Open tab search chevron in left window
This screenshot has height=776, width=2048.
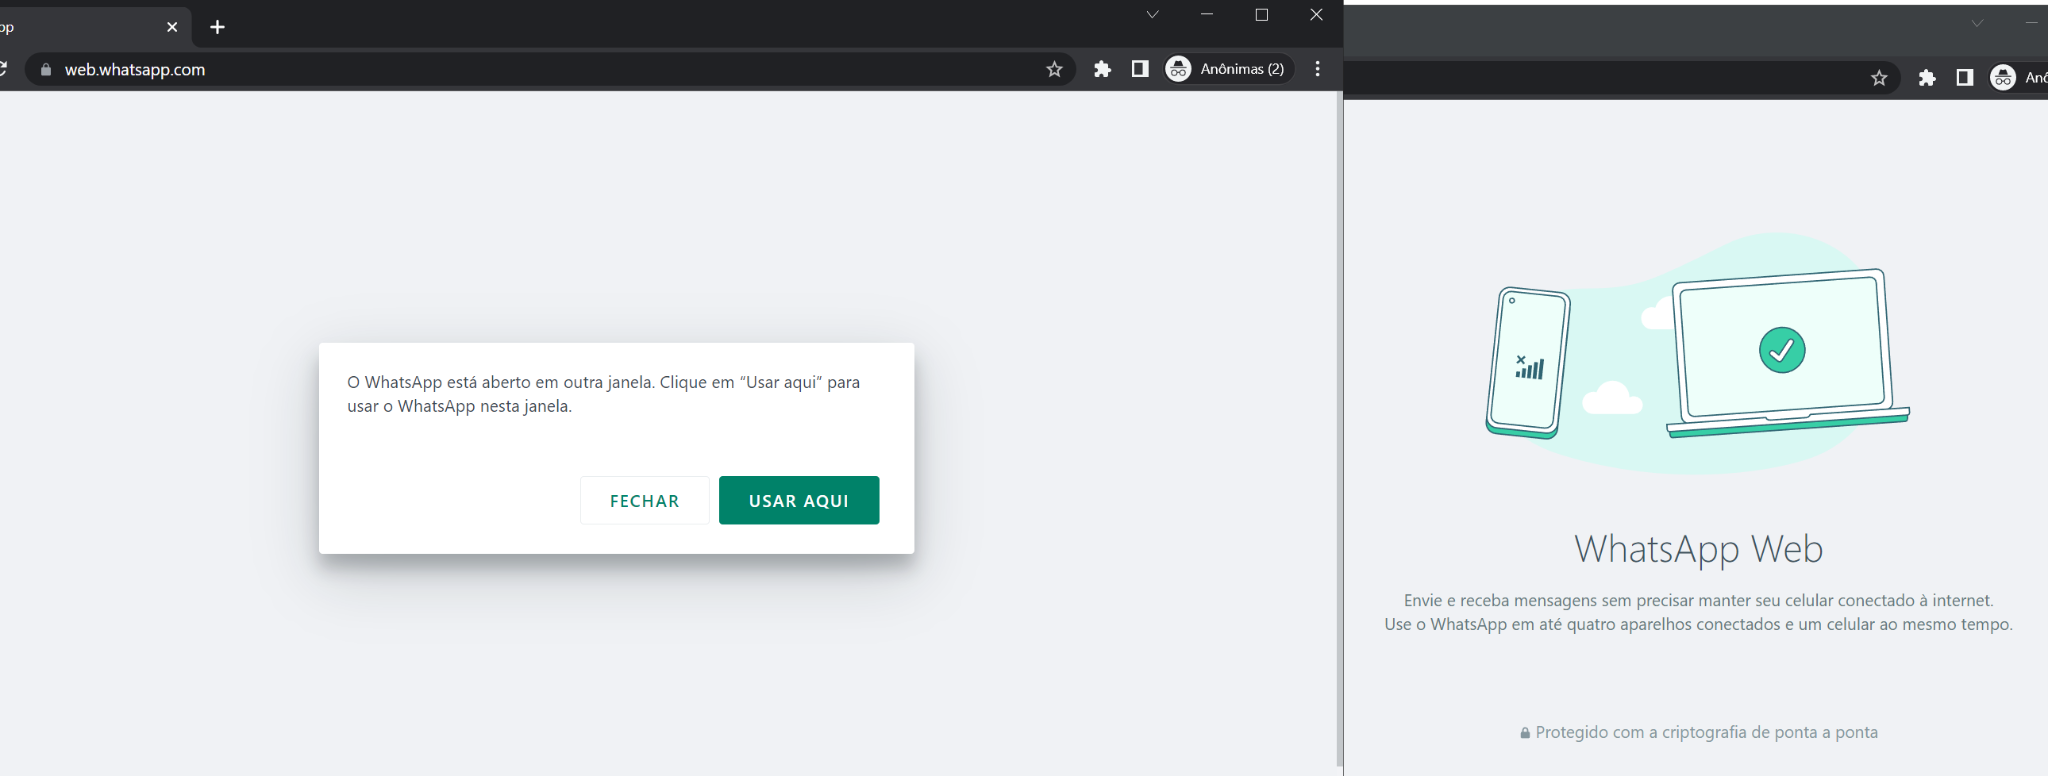(1152, 14)
